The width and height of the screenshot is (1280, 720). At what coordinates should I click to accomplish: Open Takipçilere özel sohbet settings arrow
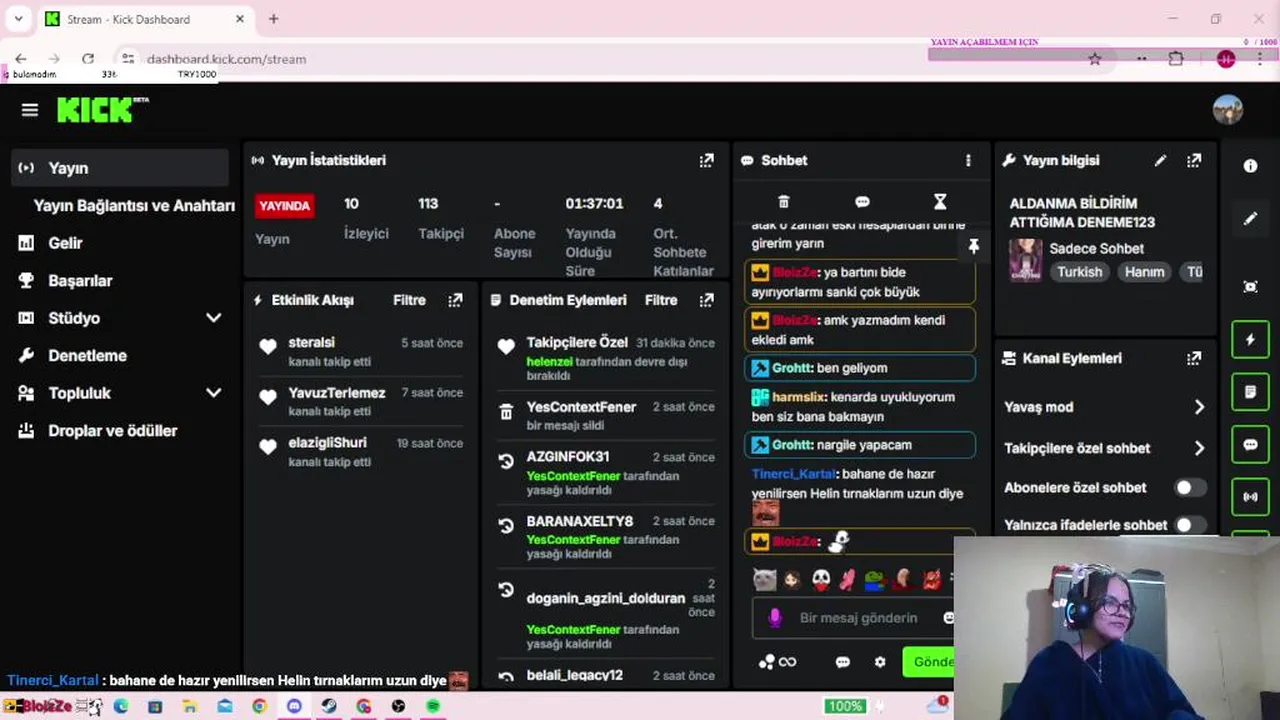tap(1199, 448)
